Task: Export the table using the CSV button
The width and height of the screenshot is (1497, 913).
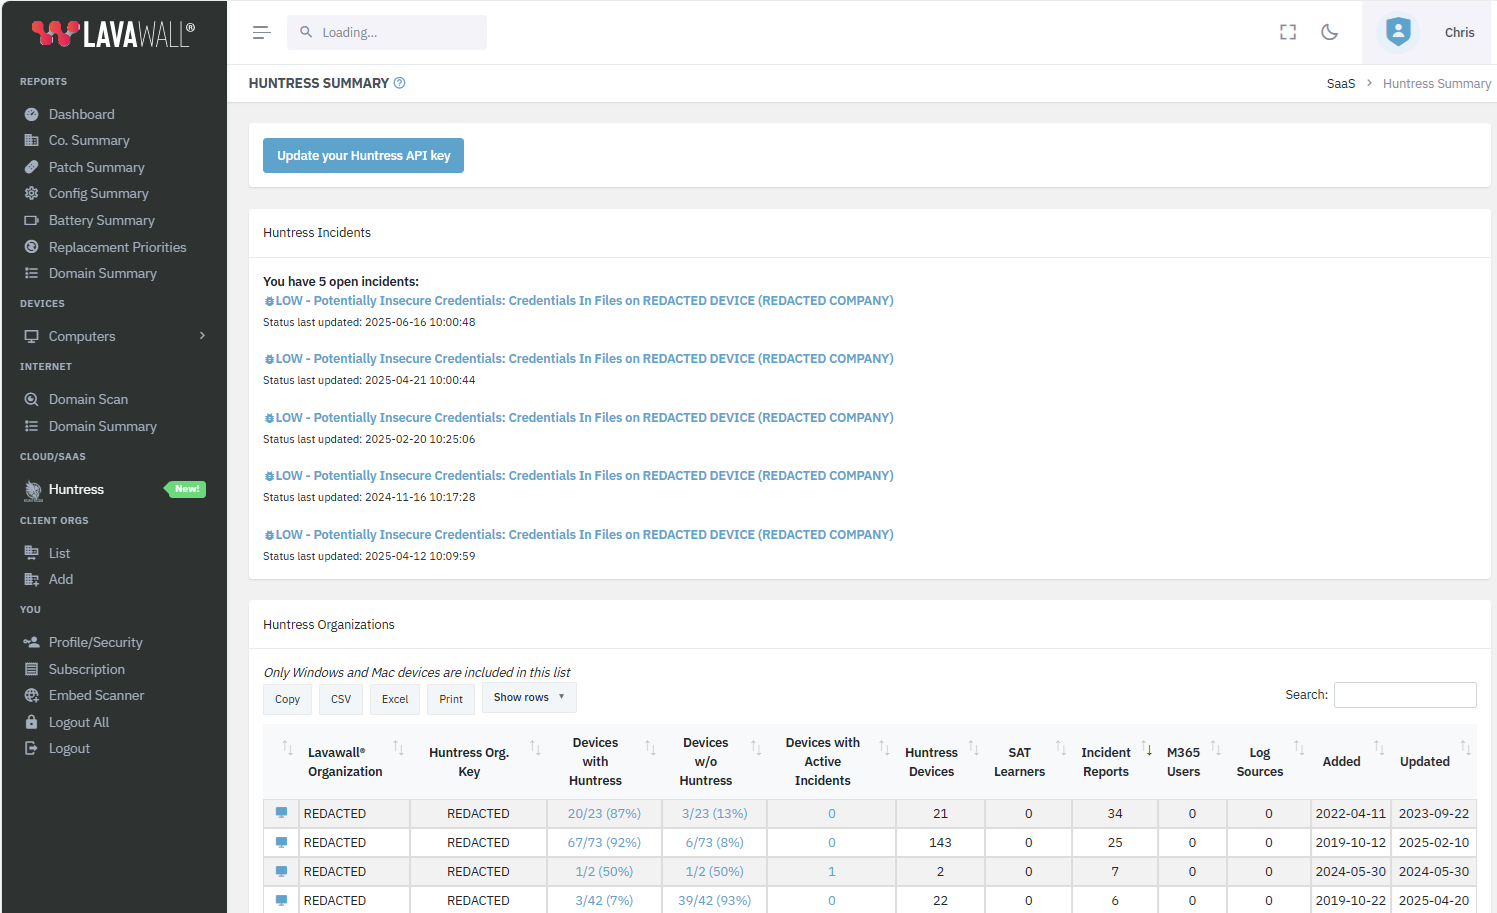Action: [x=341, y=699]
